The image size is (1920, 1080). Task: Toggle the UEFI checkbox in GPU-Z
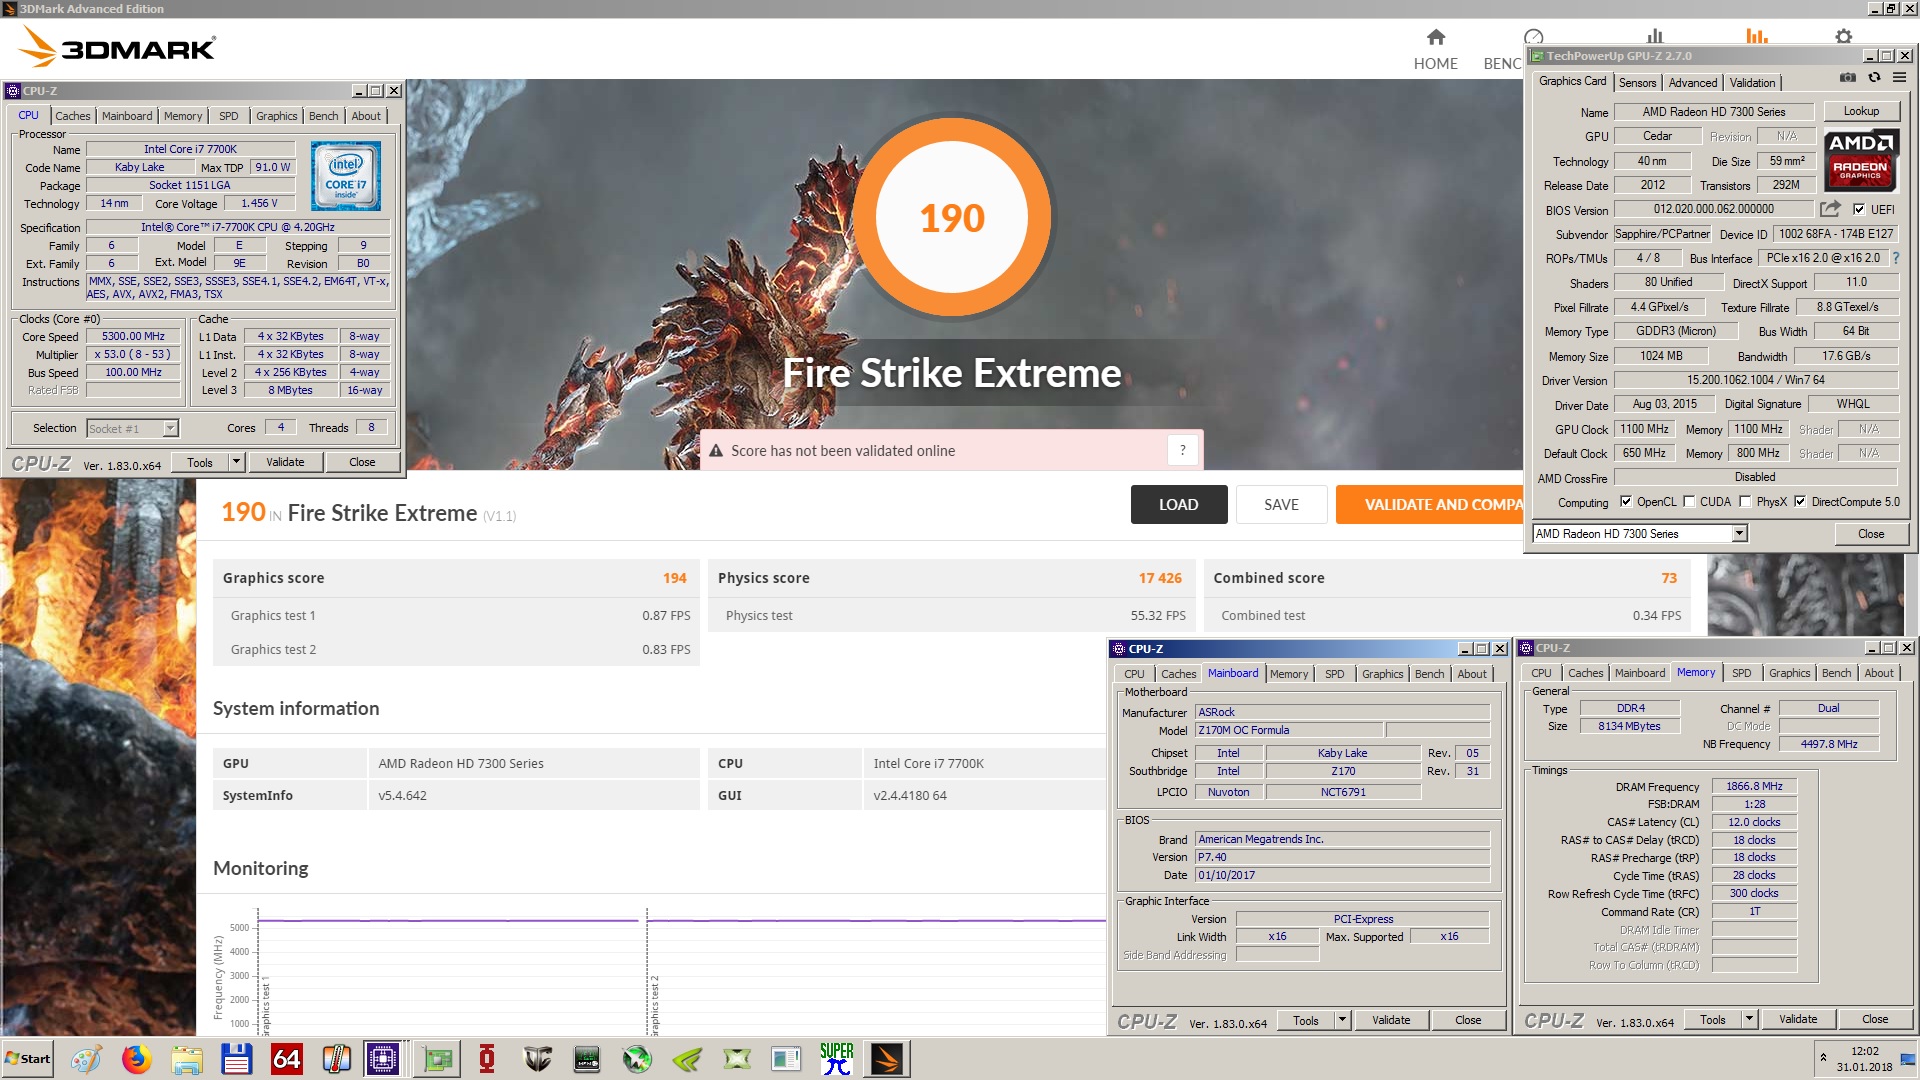(1858, 209)
